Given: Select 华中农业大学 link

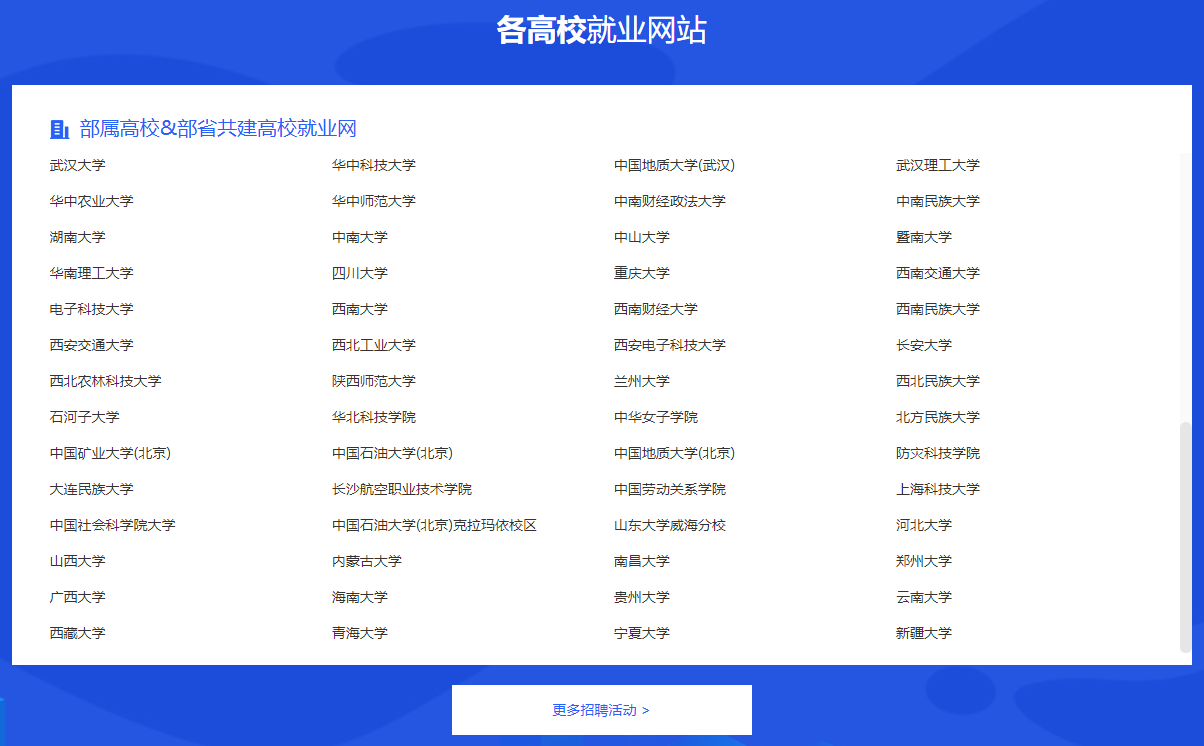Looking at the screenshot, I should (x=92, y=201).
